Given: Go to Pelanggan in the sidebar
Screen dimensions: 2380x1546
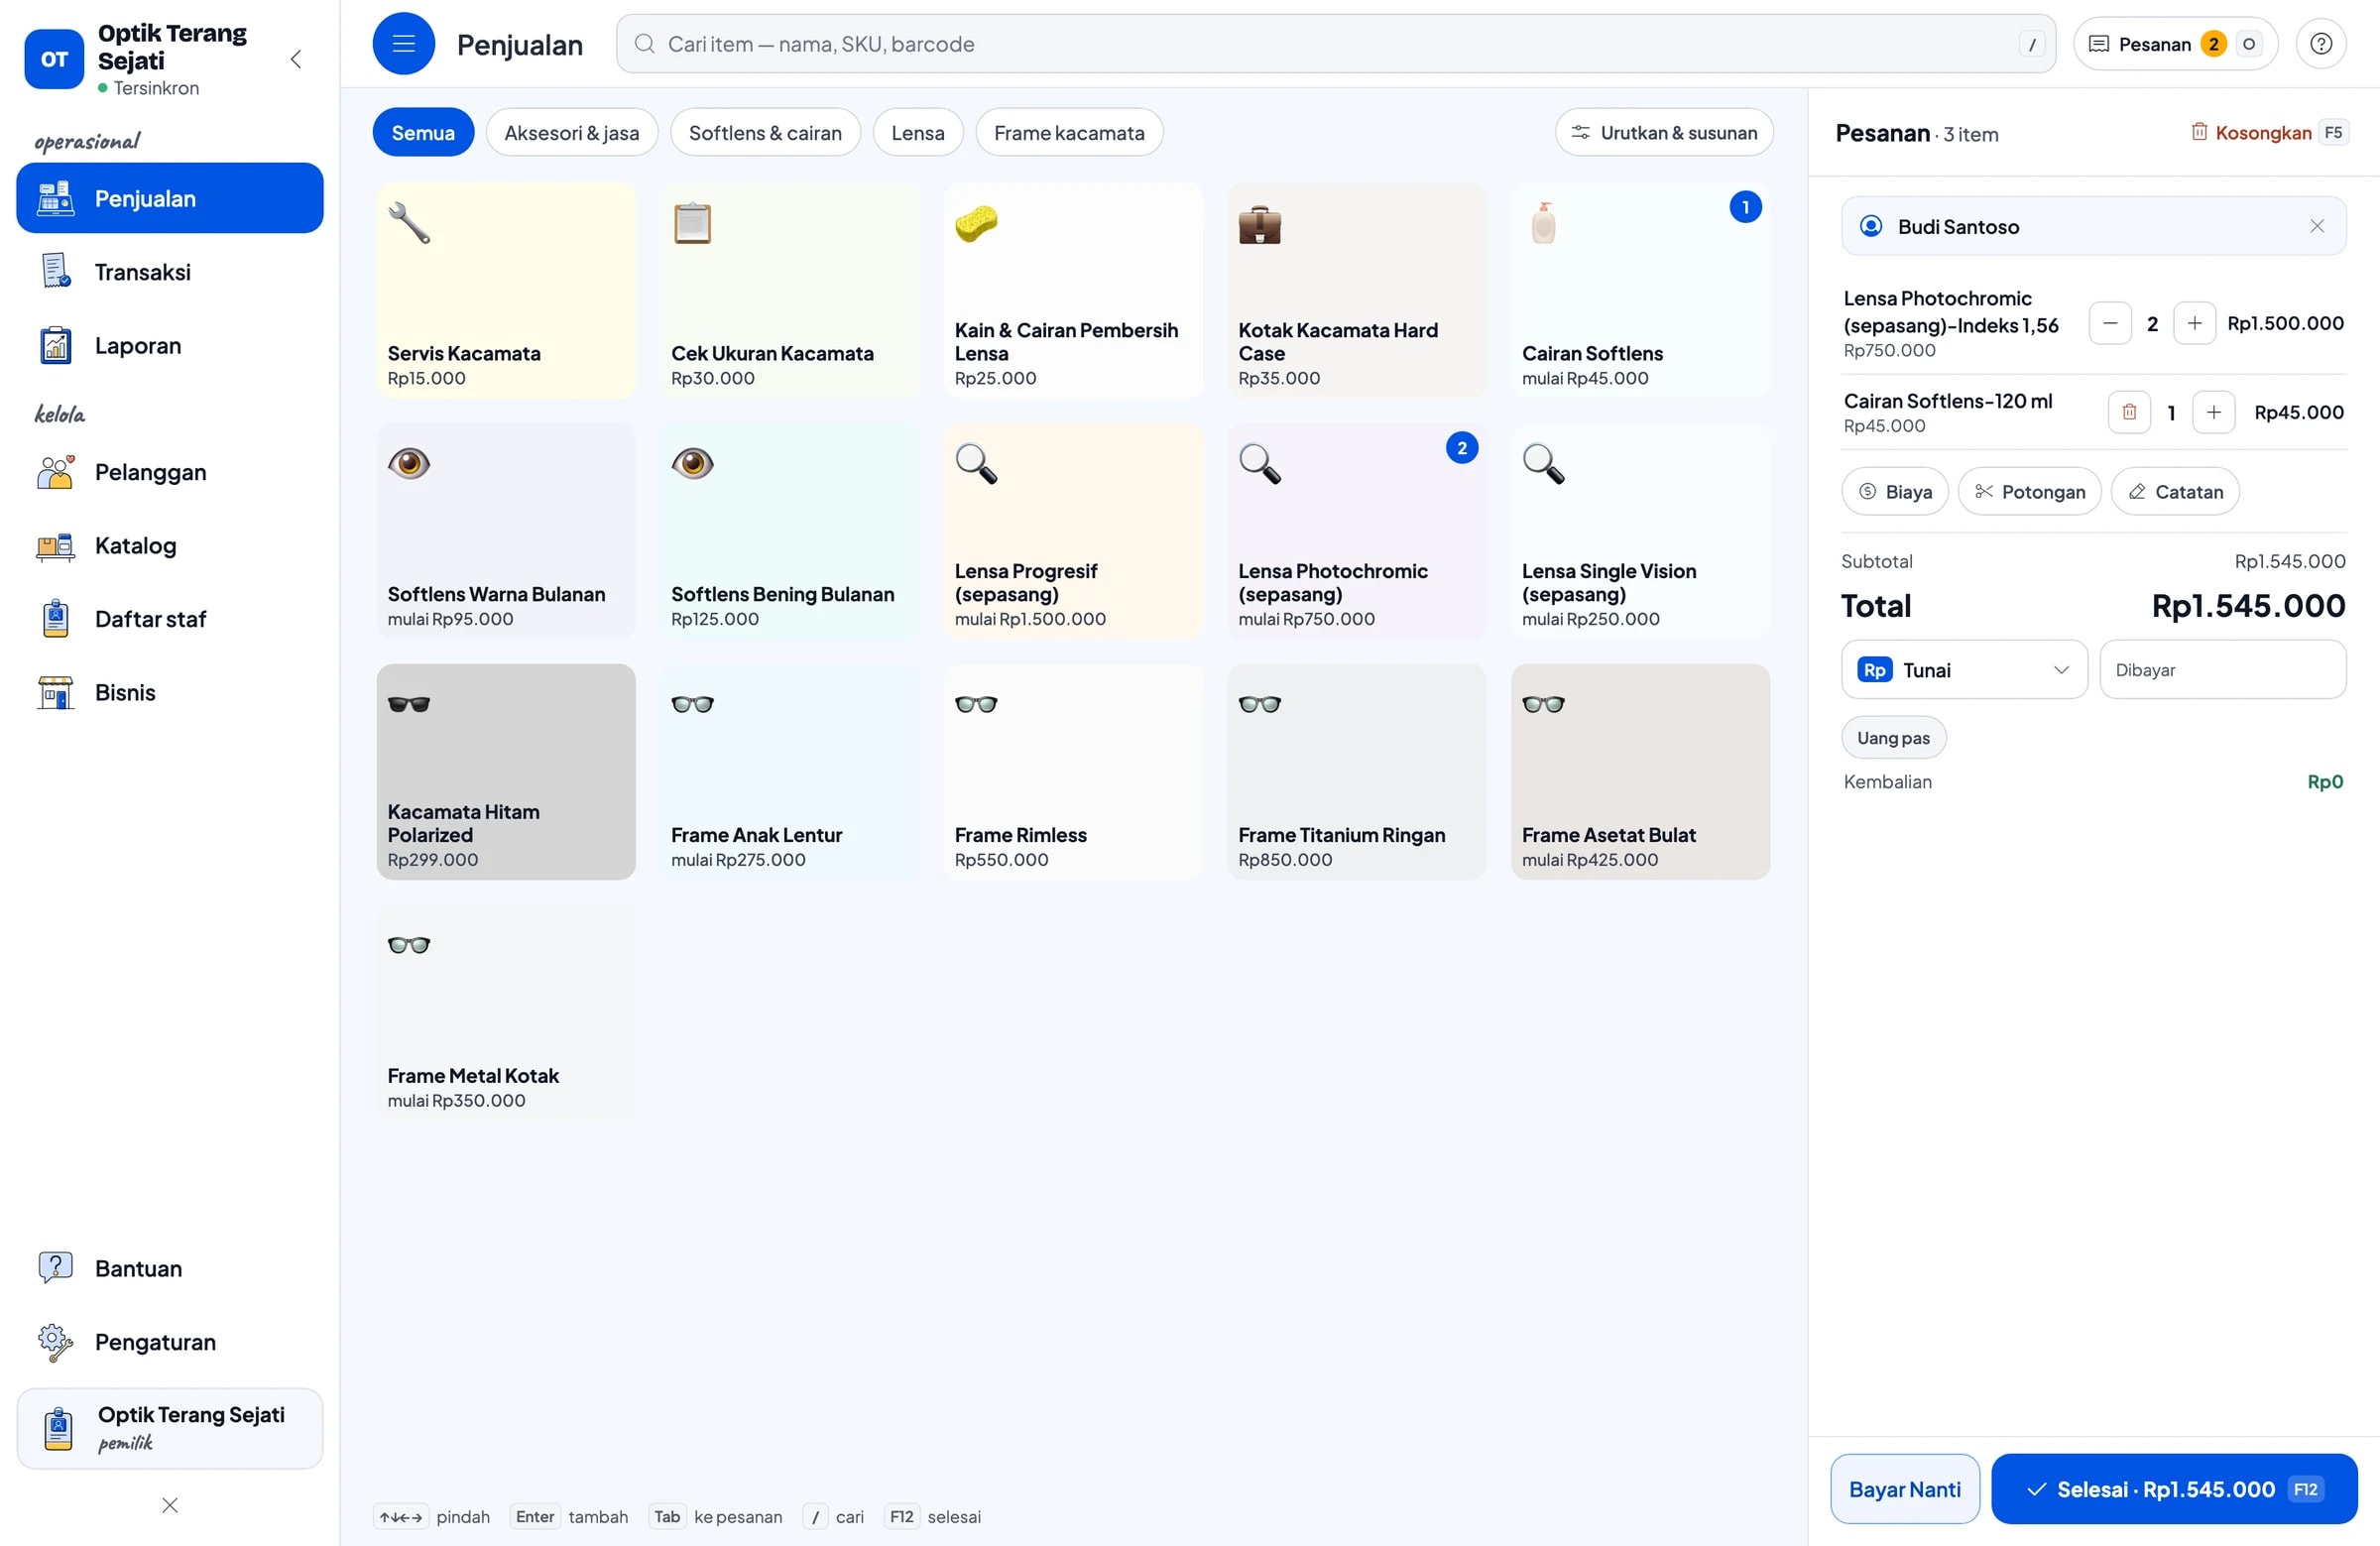Looking at the screenshot, I should click(x=170, y=472).
